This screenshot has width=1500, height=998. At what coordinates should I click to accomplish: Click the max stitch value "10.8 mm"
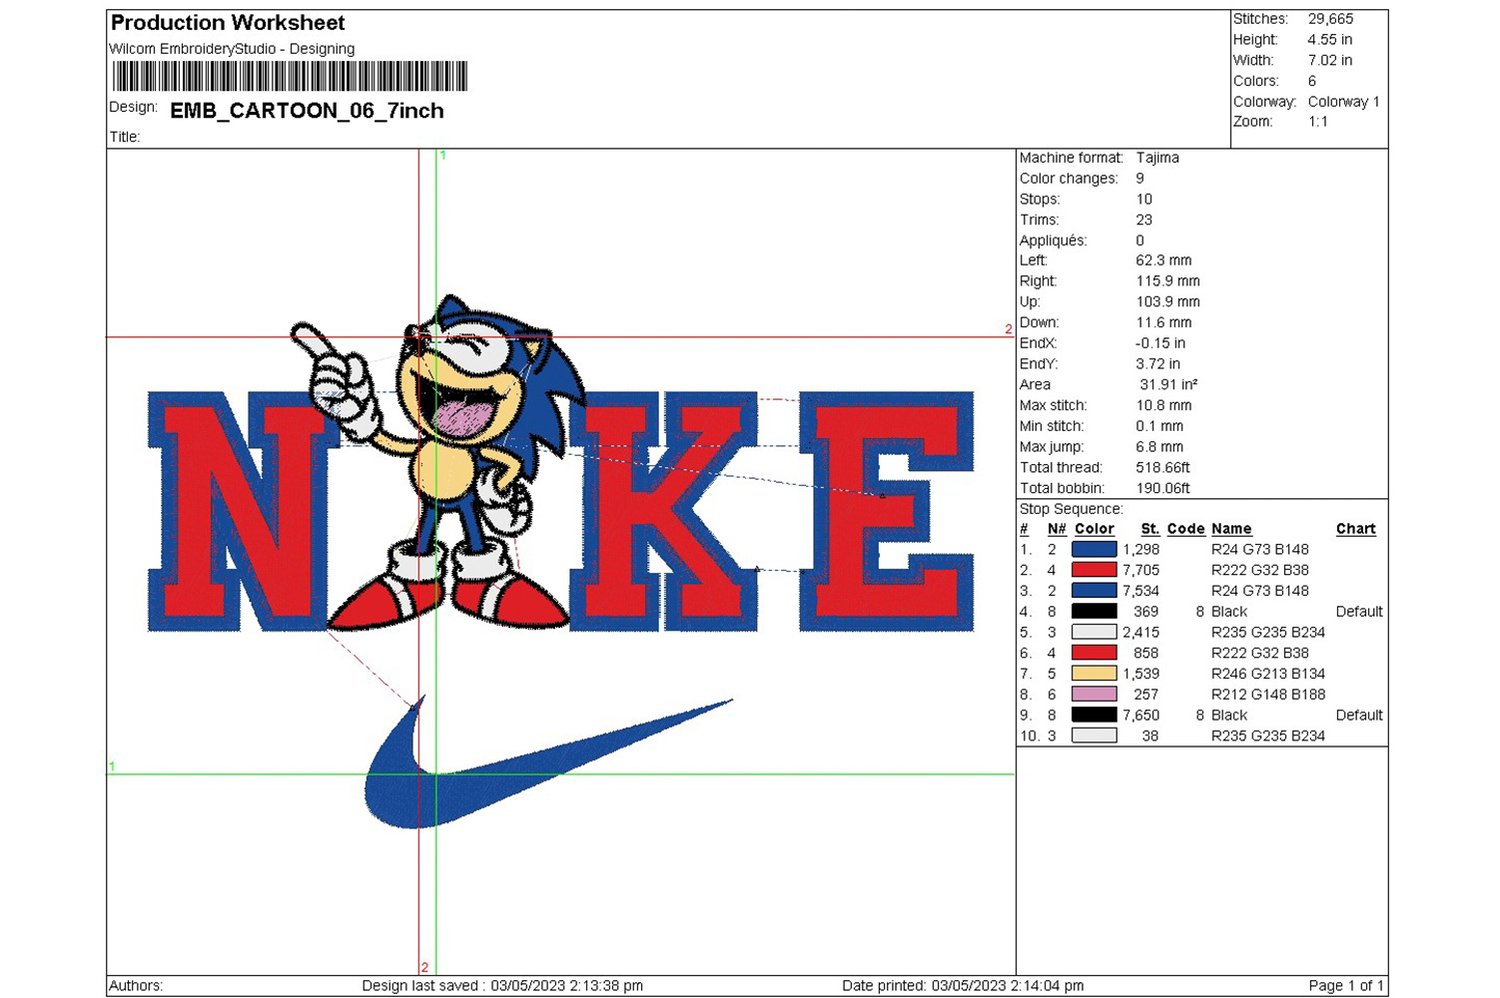(1164, 406)
